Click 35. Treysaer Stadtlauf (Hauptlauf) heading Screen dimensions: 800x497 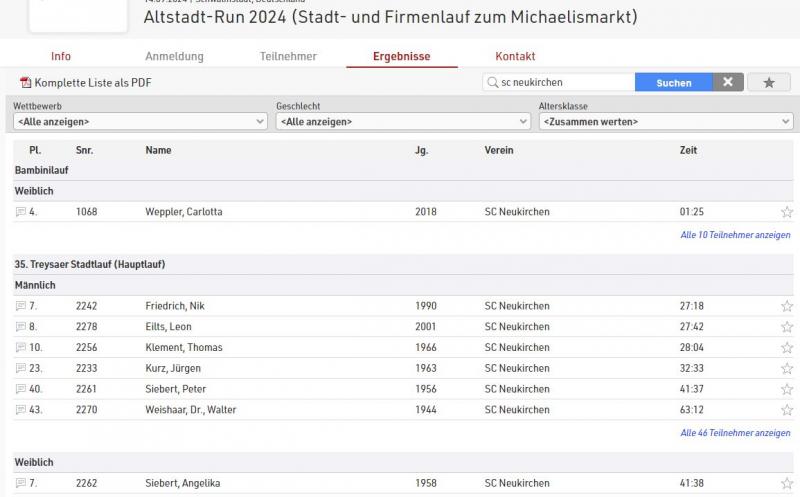pyautogui.click(x=90, y=264)
